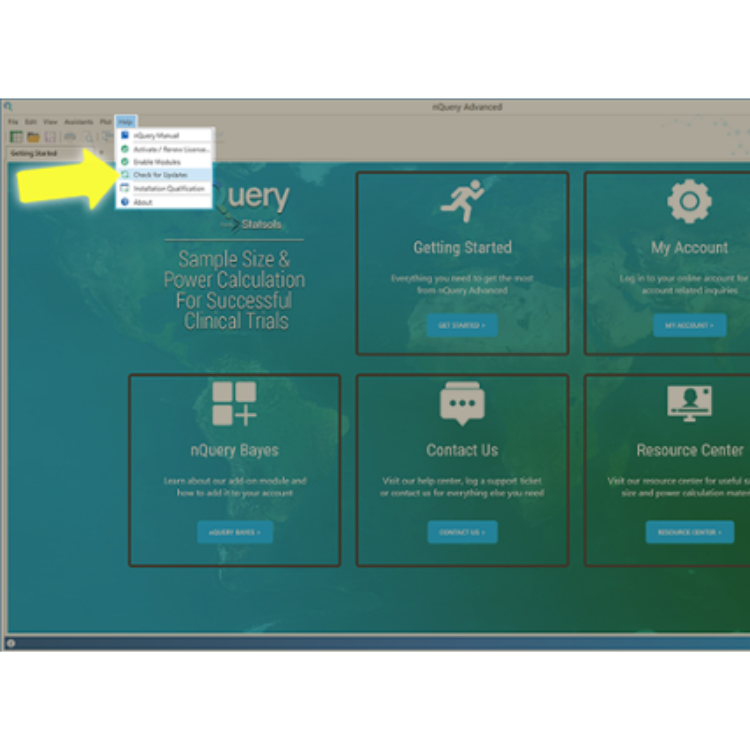Choose Enable Modules in Help menu
The image size is (750, 750).
[x=157, y=162]
